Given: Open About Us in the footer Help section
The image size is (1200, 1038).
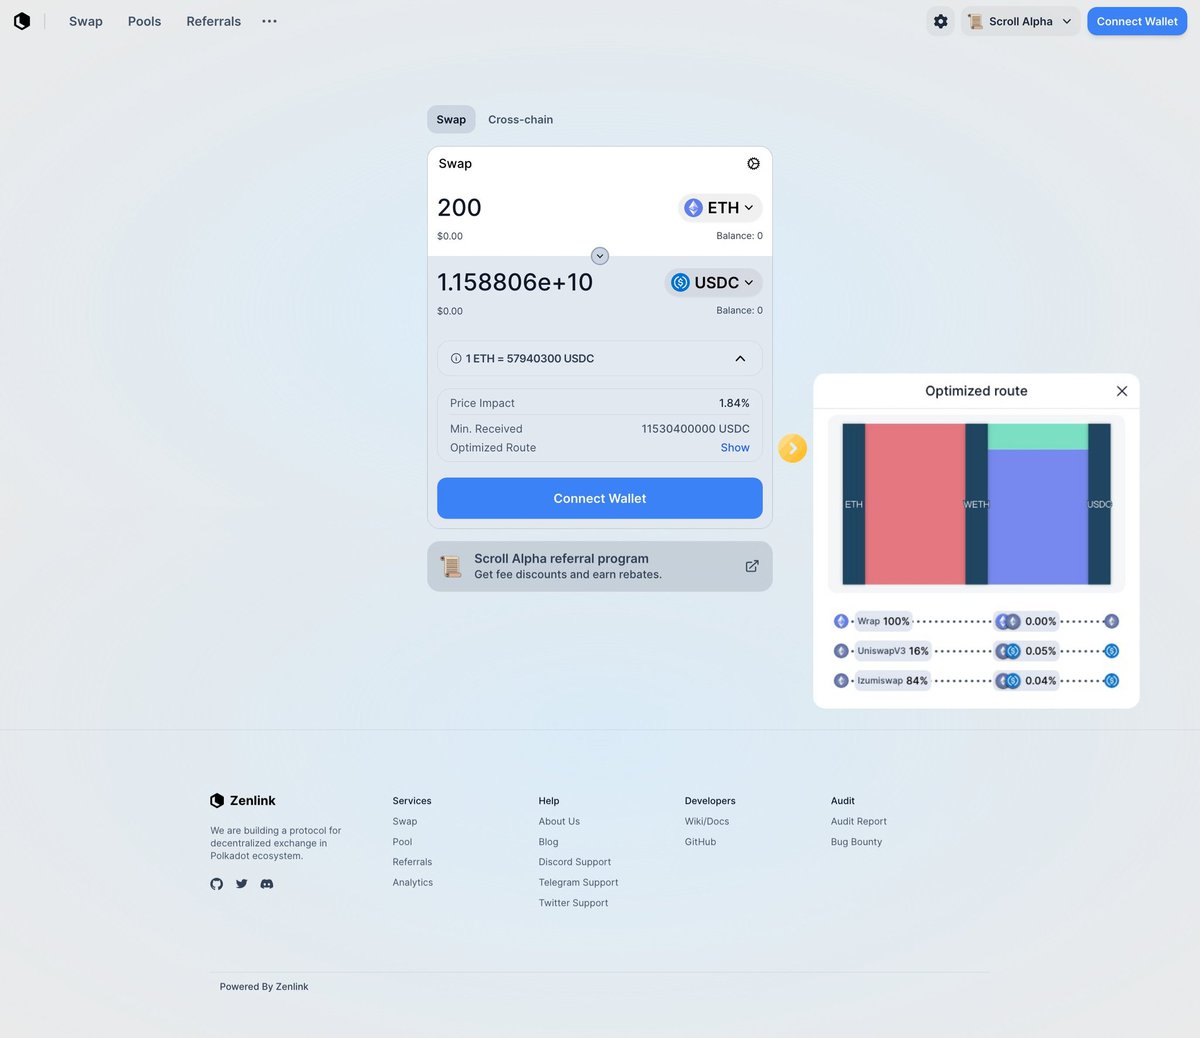Looking at the screenshot, I should coord(559,822).
